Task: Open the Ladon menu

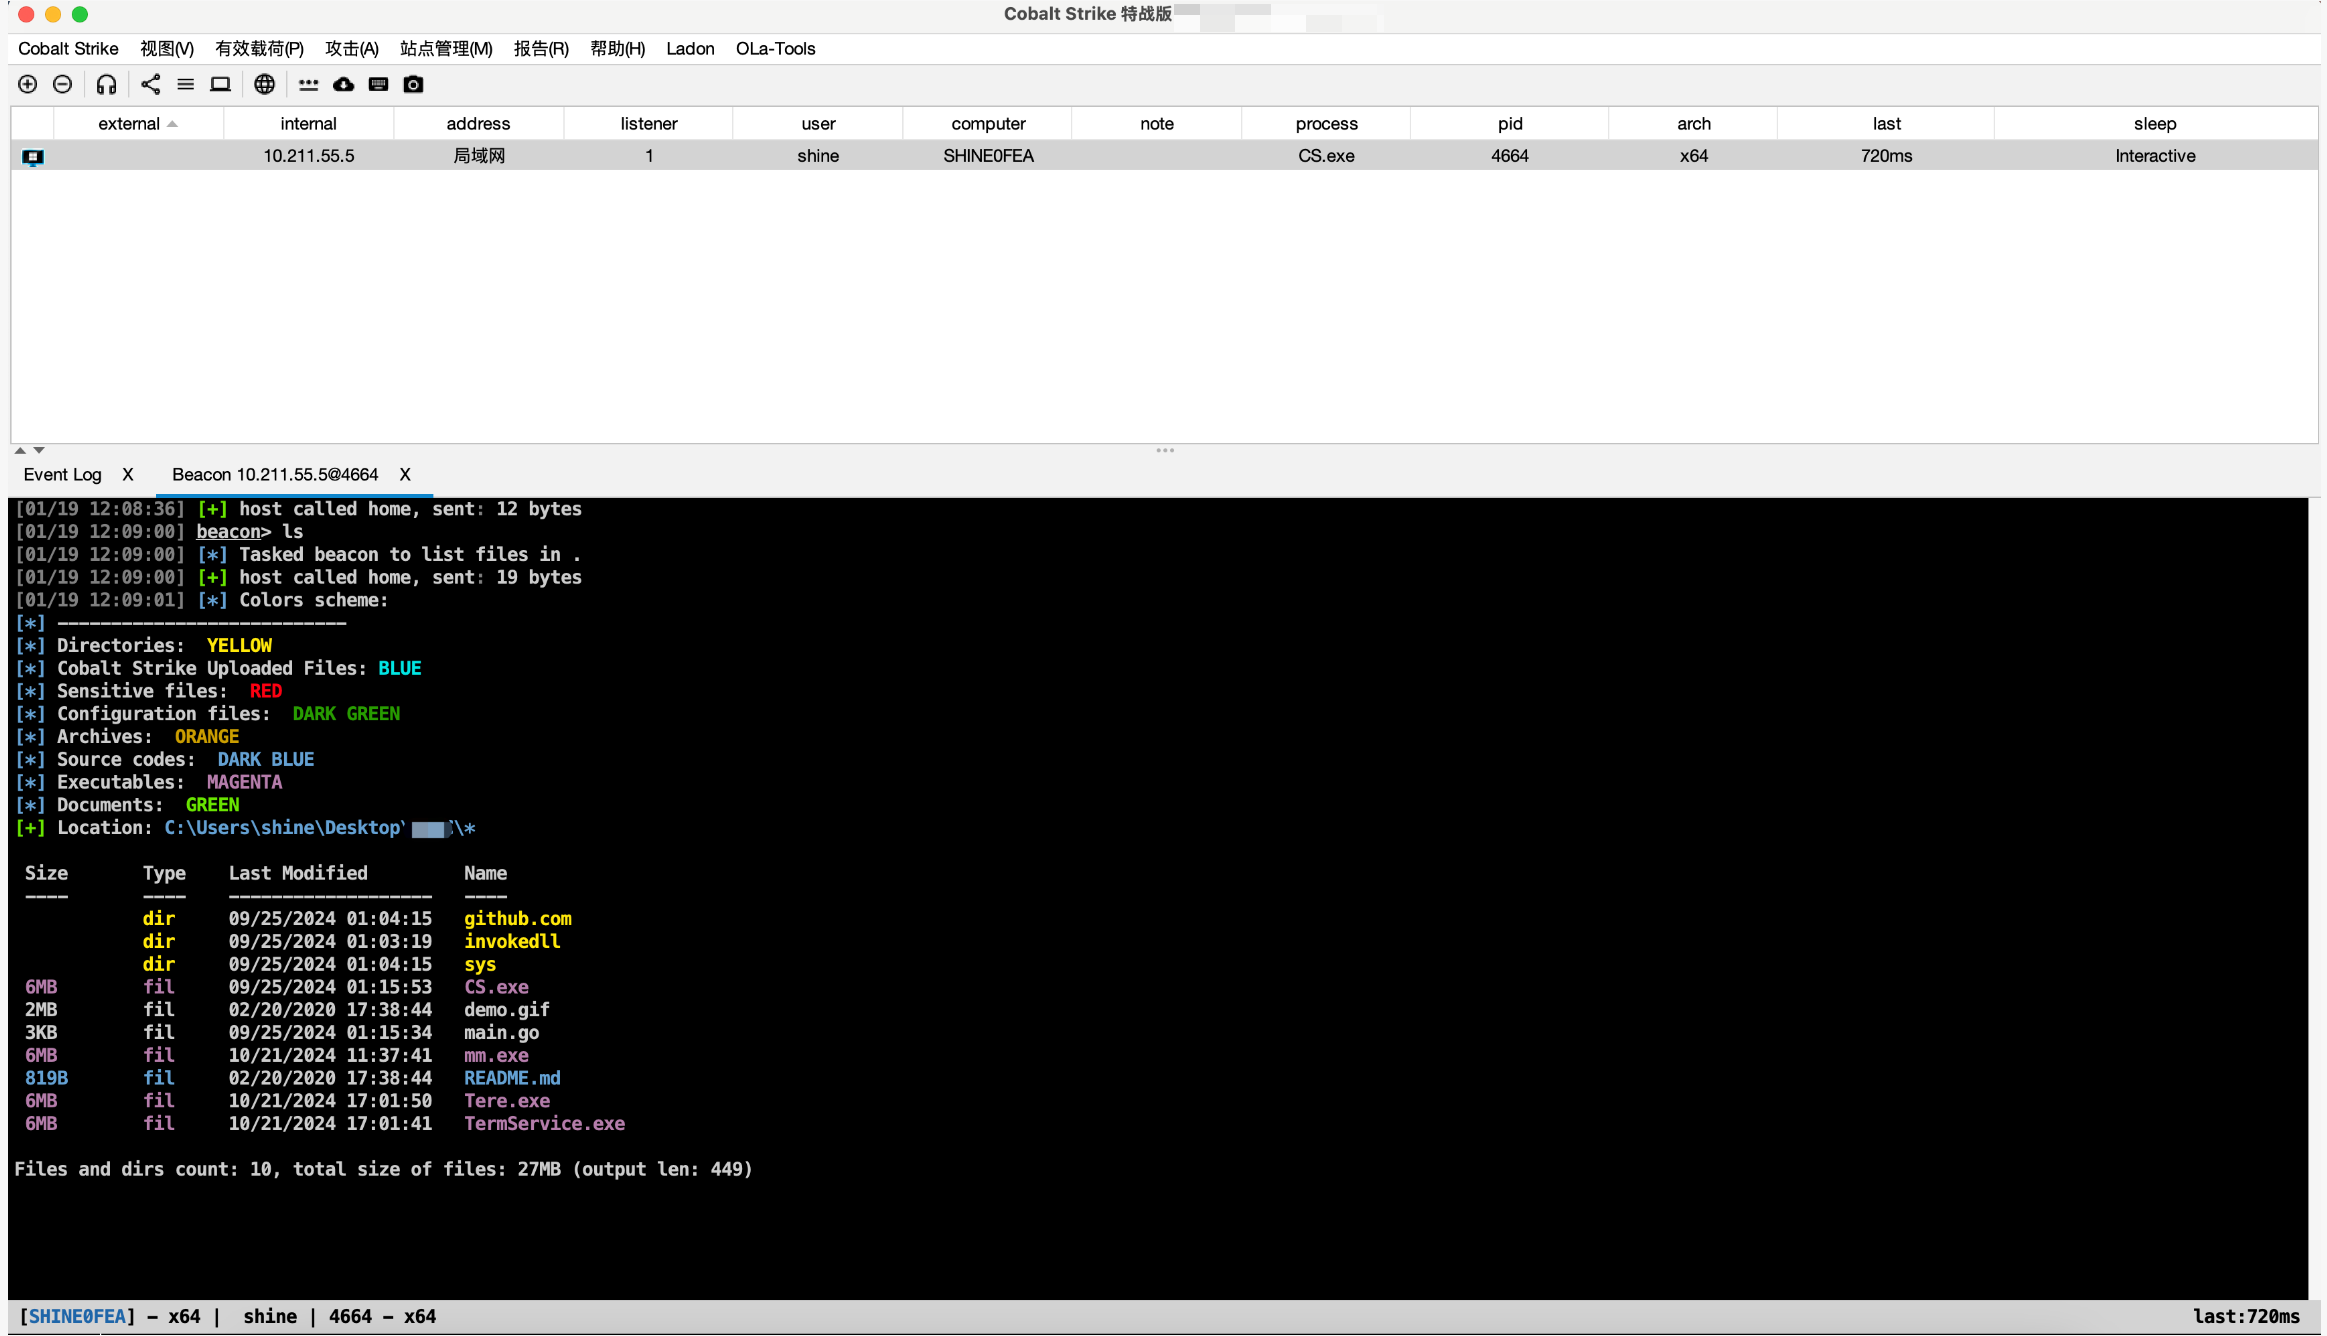Action: 690,49
